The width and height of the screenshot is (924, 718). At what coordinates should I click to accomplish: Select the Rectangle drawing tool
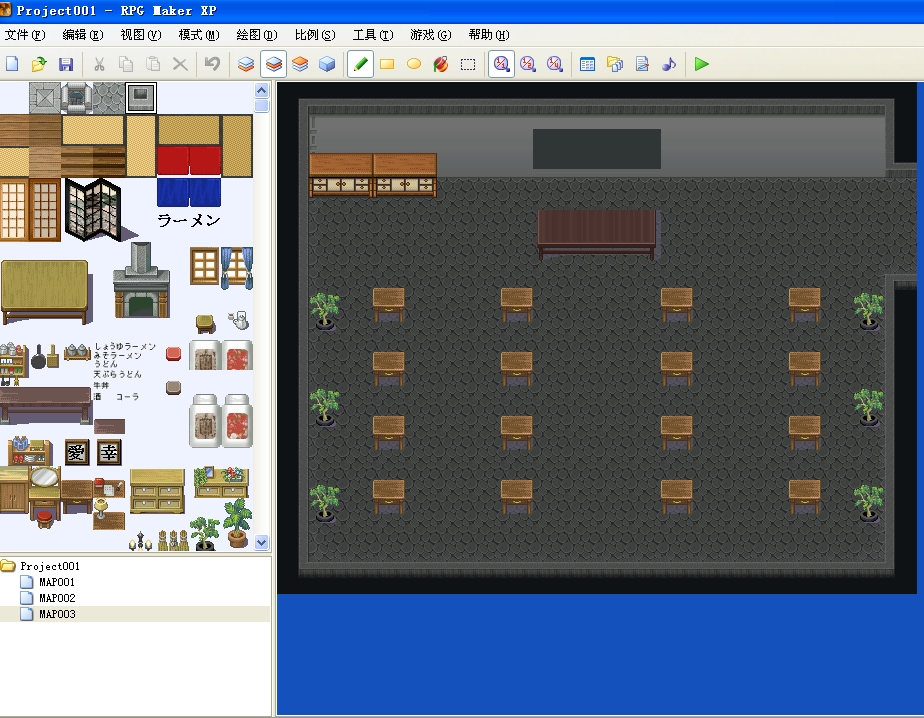coord(387,64)
